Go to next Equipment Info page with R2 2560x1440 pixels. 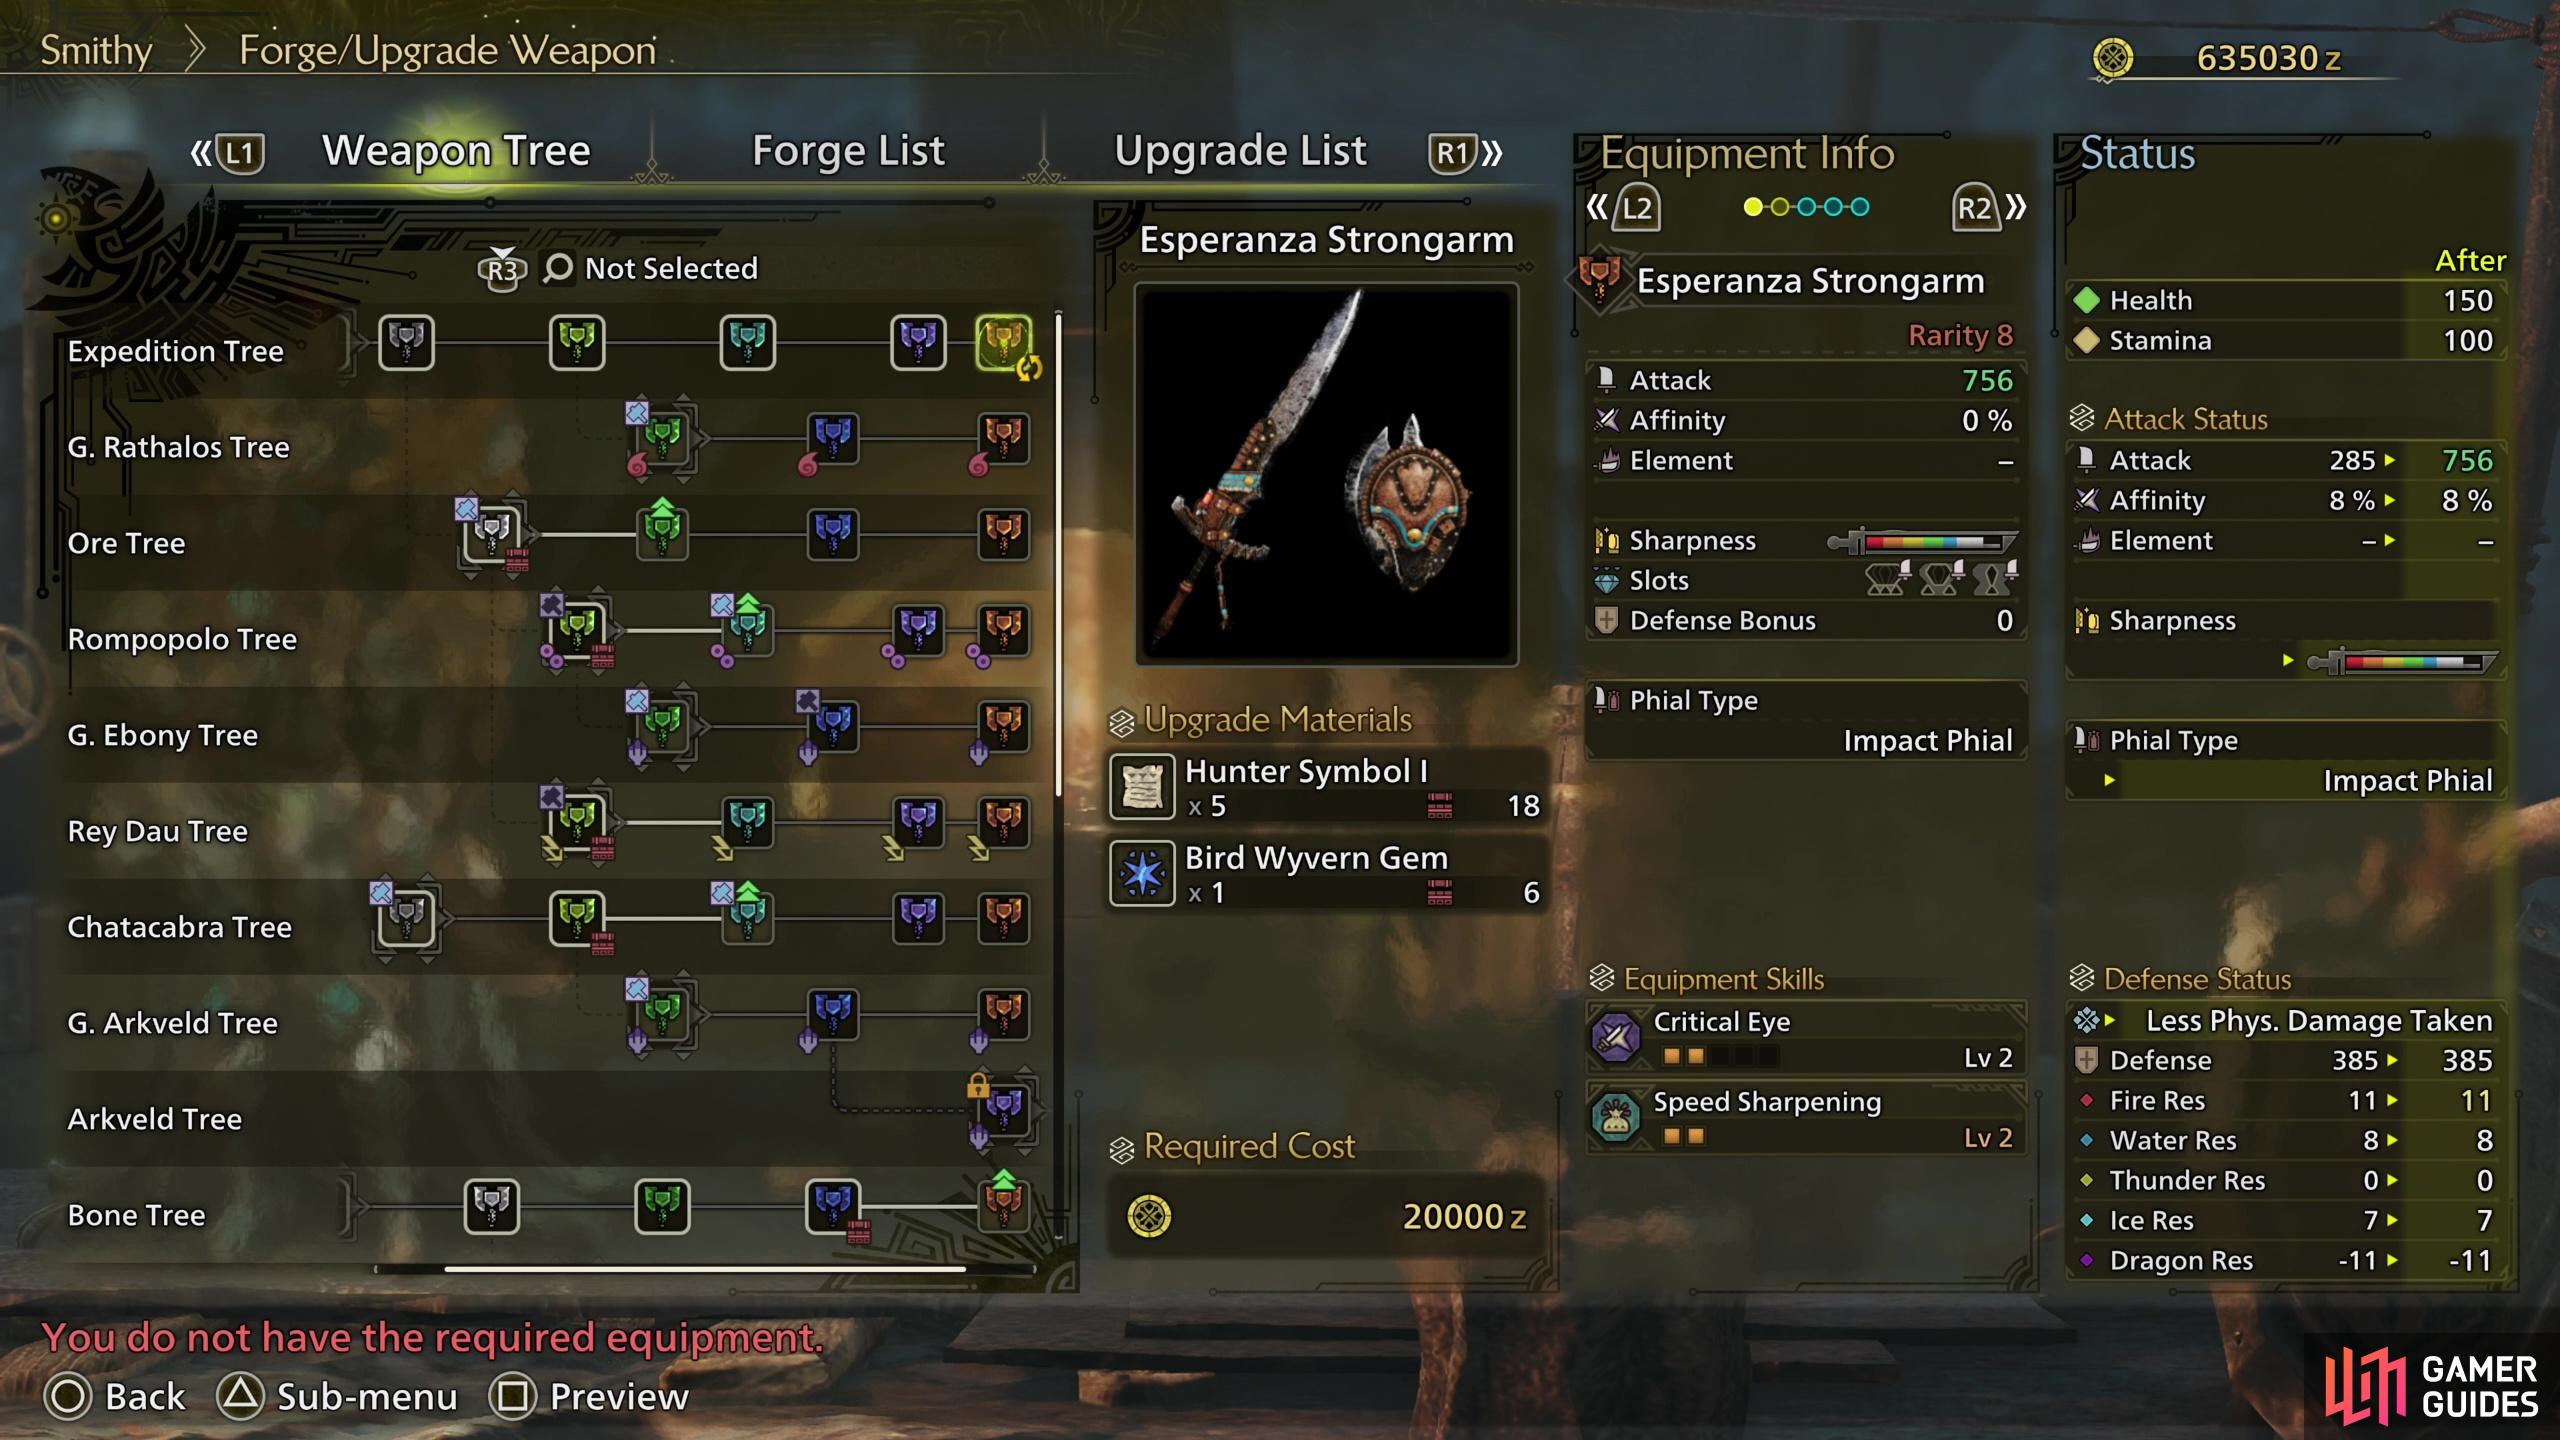tap(1989, 208)
